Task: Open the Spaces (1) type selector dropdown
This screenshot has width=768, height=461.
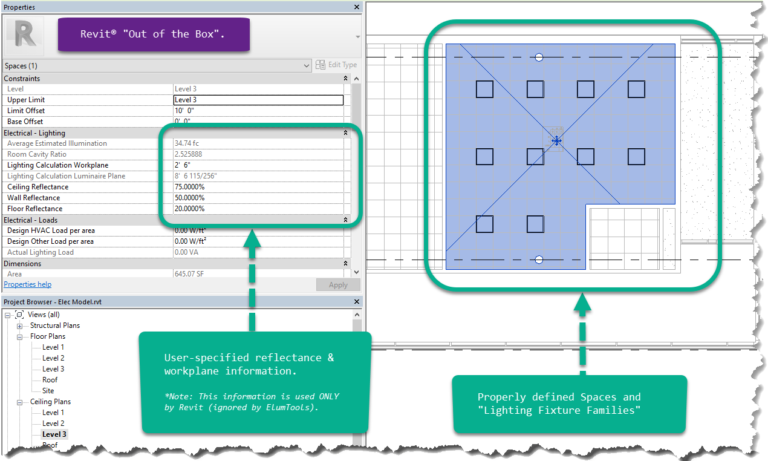Action: [157, 66]
